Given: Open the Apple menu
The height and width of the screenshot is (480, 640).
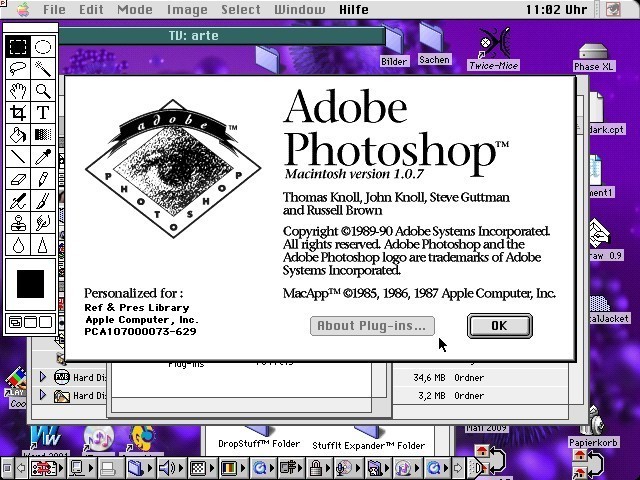Looking at the screenshot, I should [x=23, y=9].
